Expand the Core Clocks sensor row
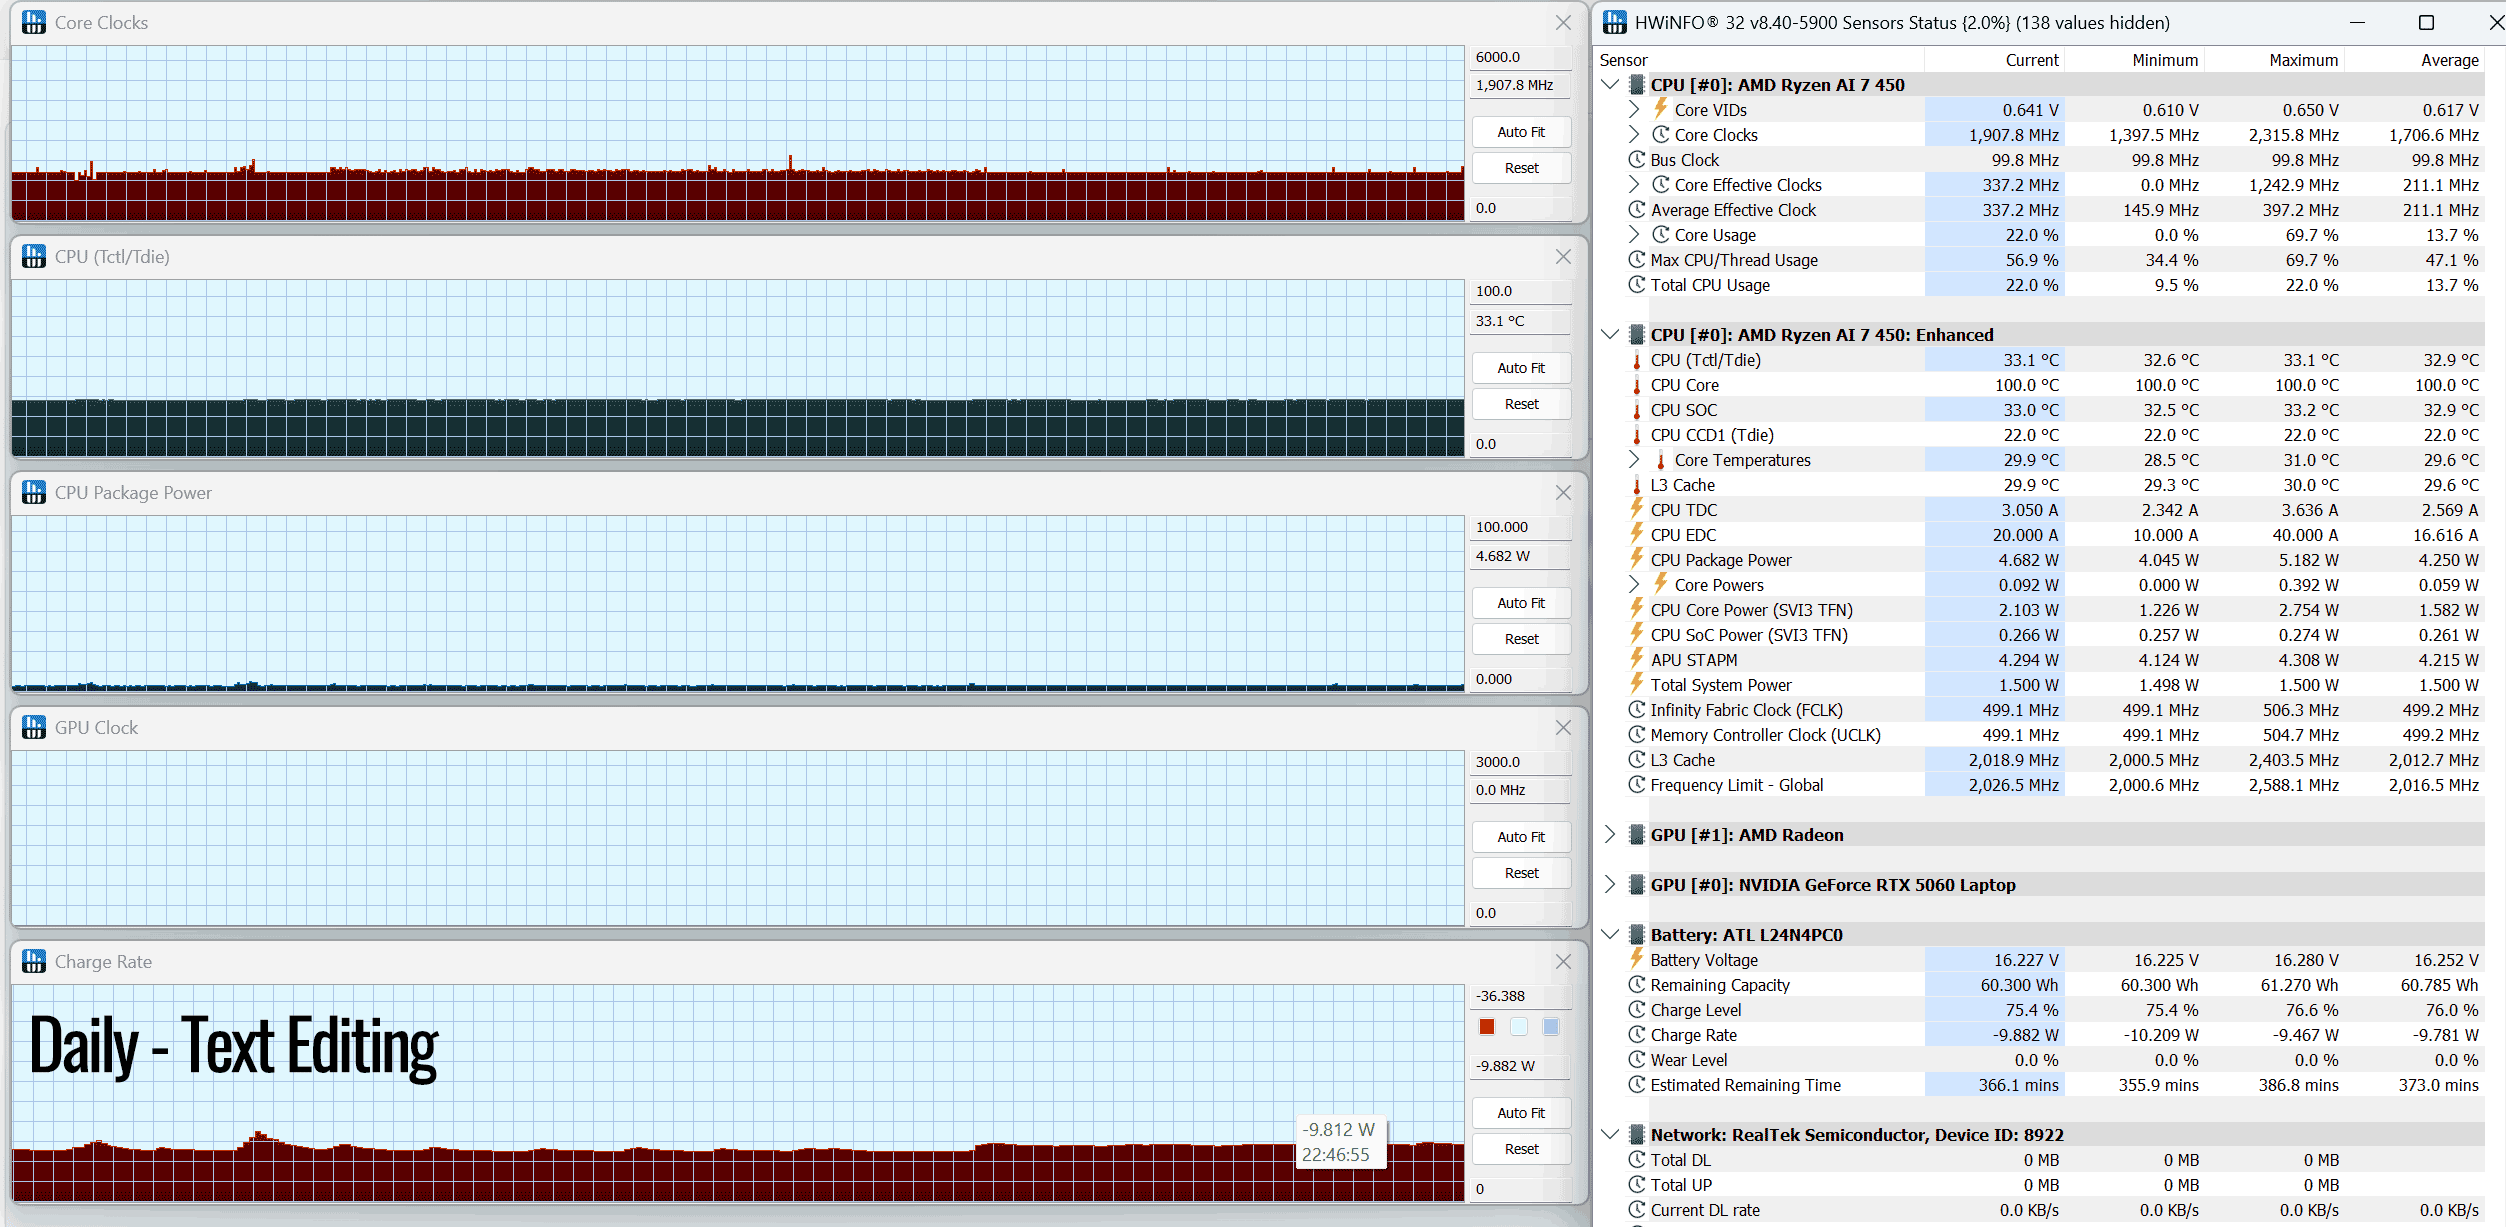This screenshot has height=1227, width=2506. point(1634,134)
